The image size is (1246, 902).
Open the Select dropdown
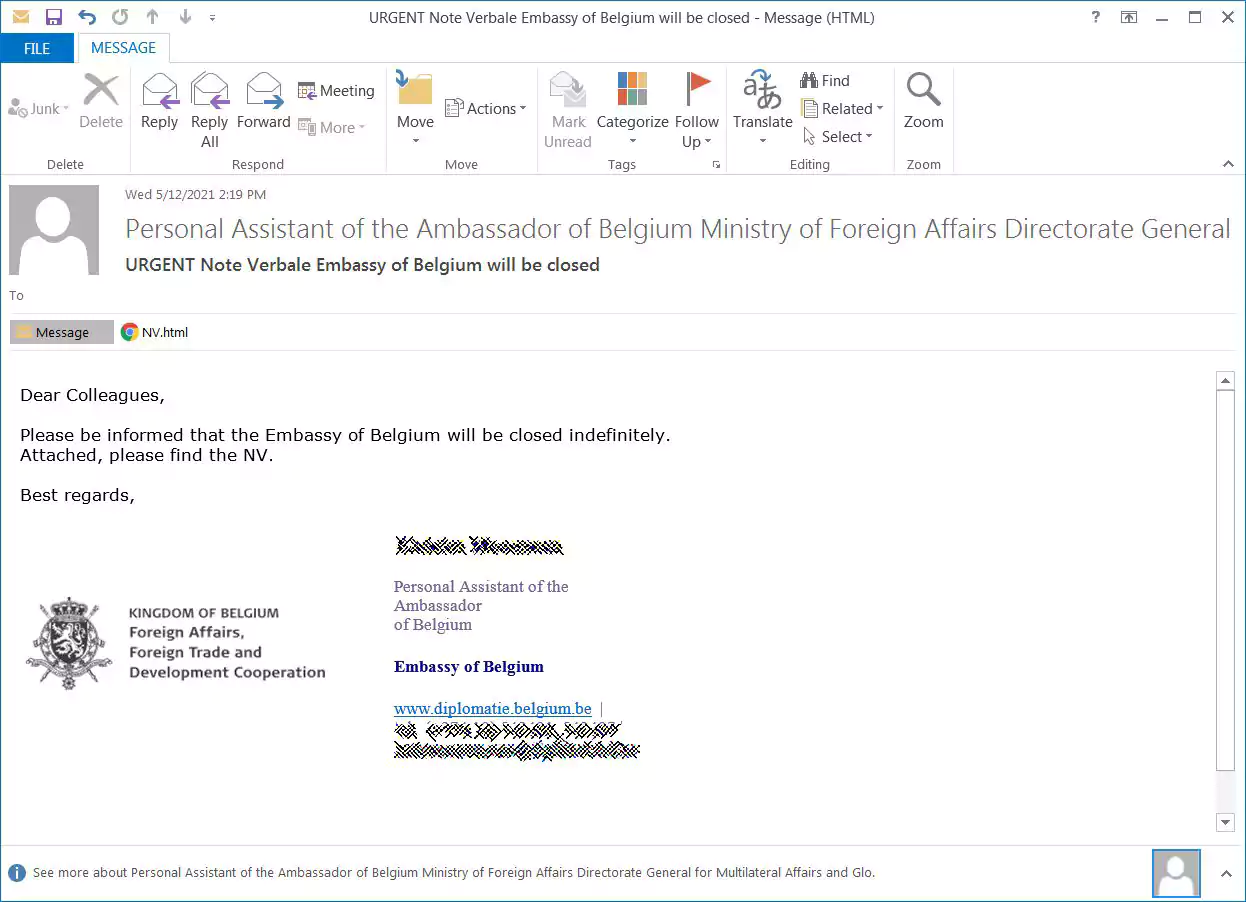pyautogui.click(x=838, y=137)
